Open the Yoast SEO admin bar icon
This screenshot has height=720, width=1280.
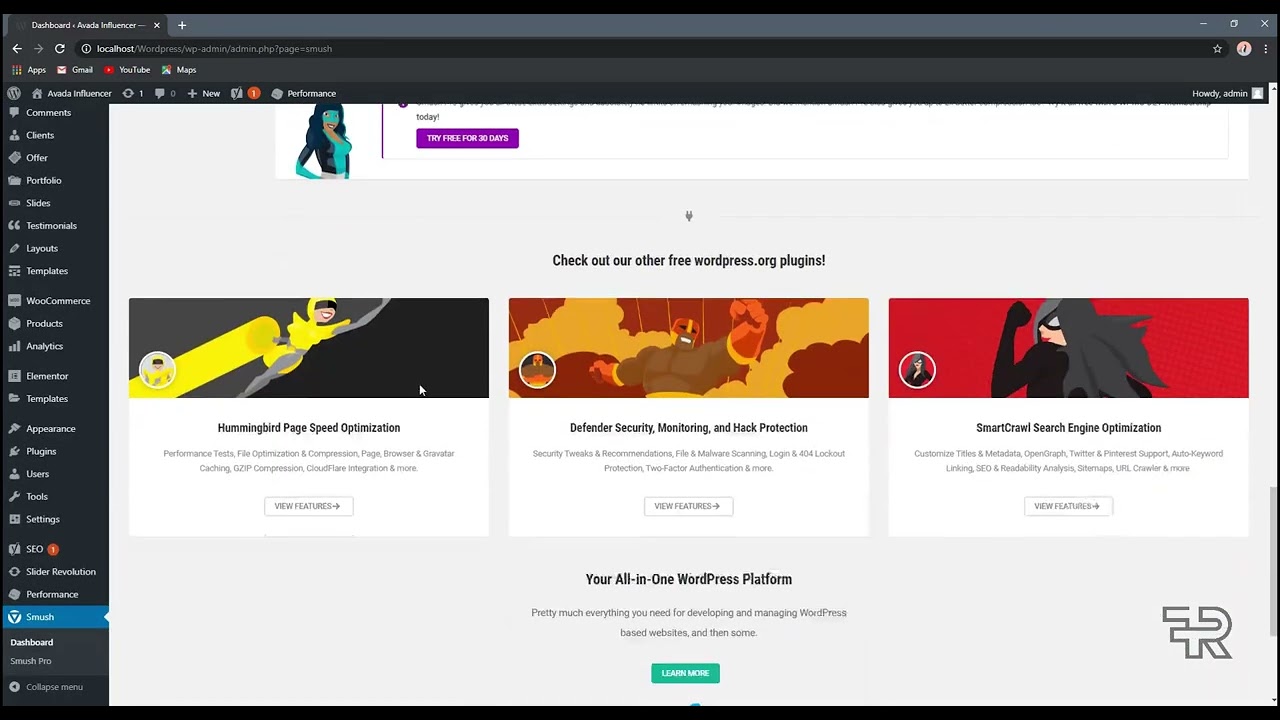(x=245, y=93)
